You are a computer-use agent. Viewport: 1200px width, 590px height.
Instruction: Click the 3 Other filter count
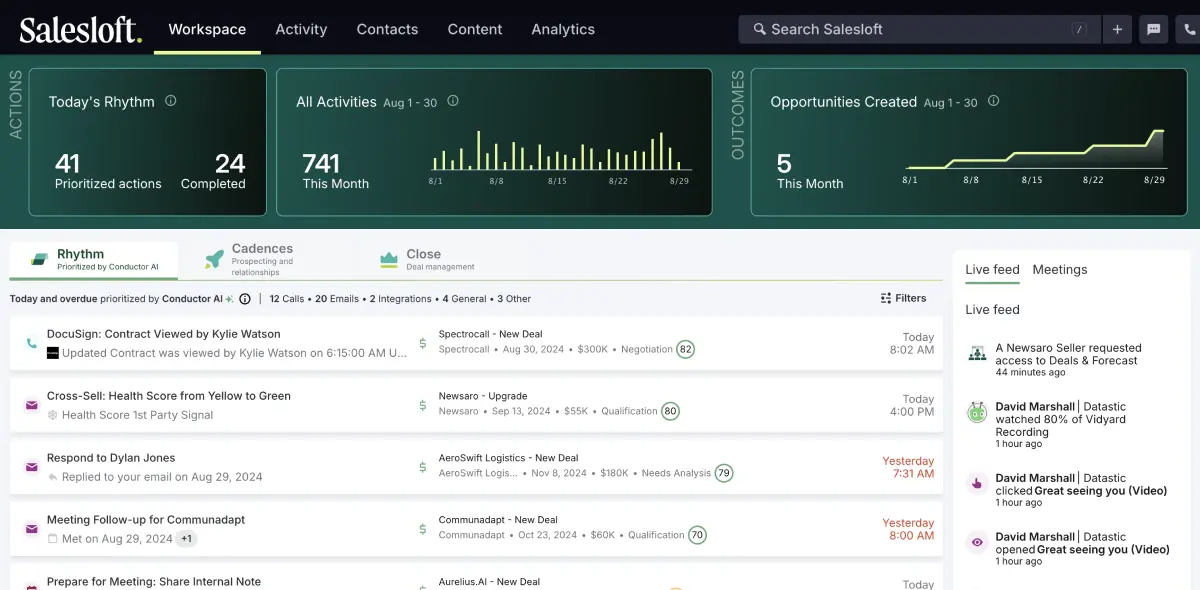pos(514,298)
